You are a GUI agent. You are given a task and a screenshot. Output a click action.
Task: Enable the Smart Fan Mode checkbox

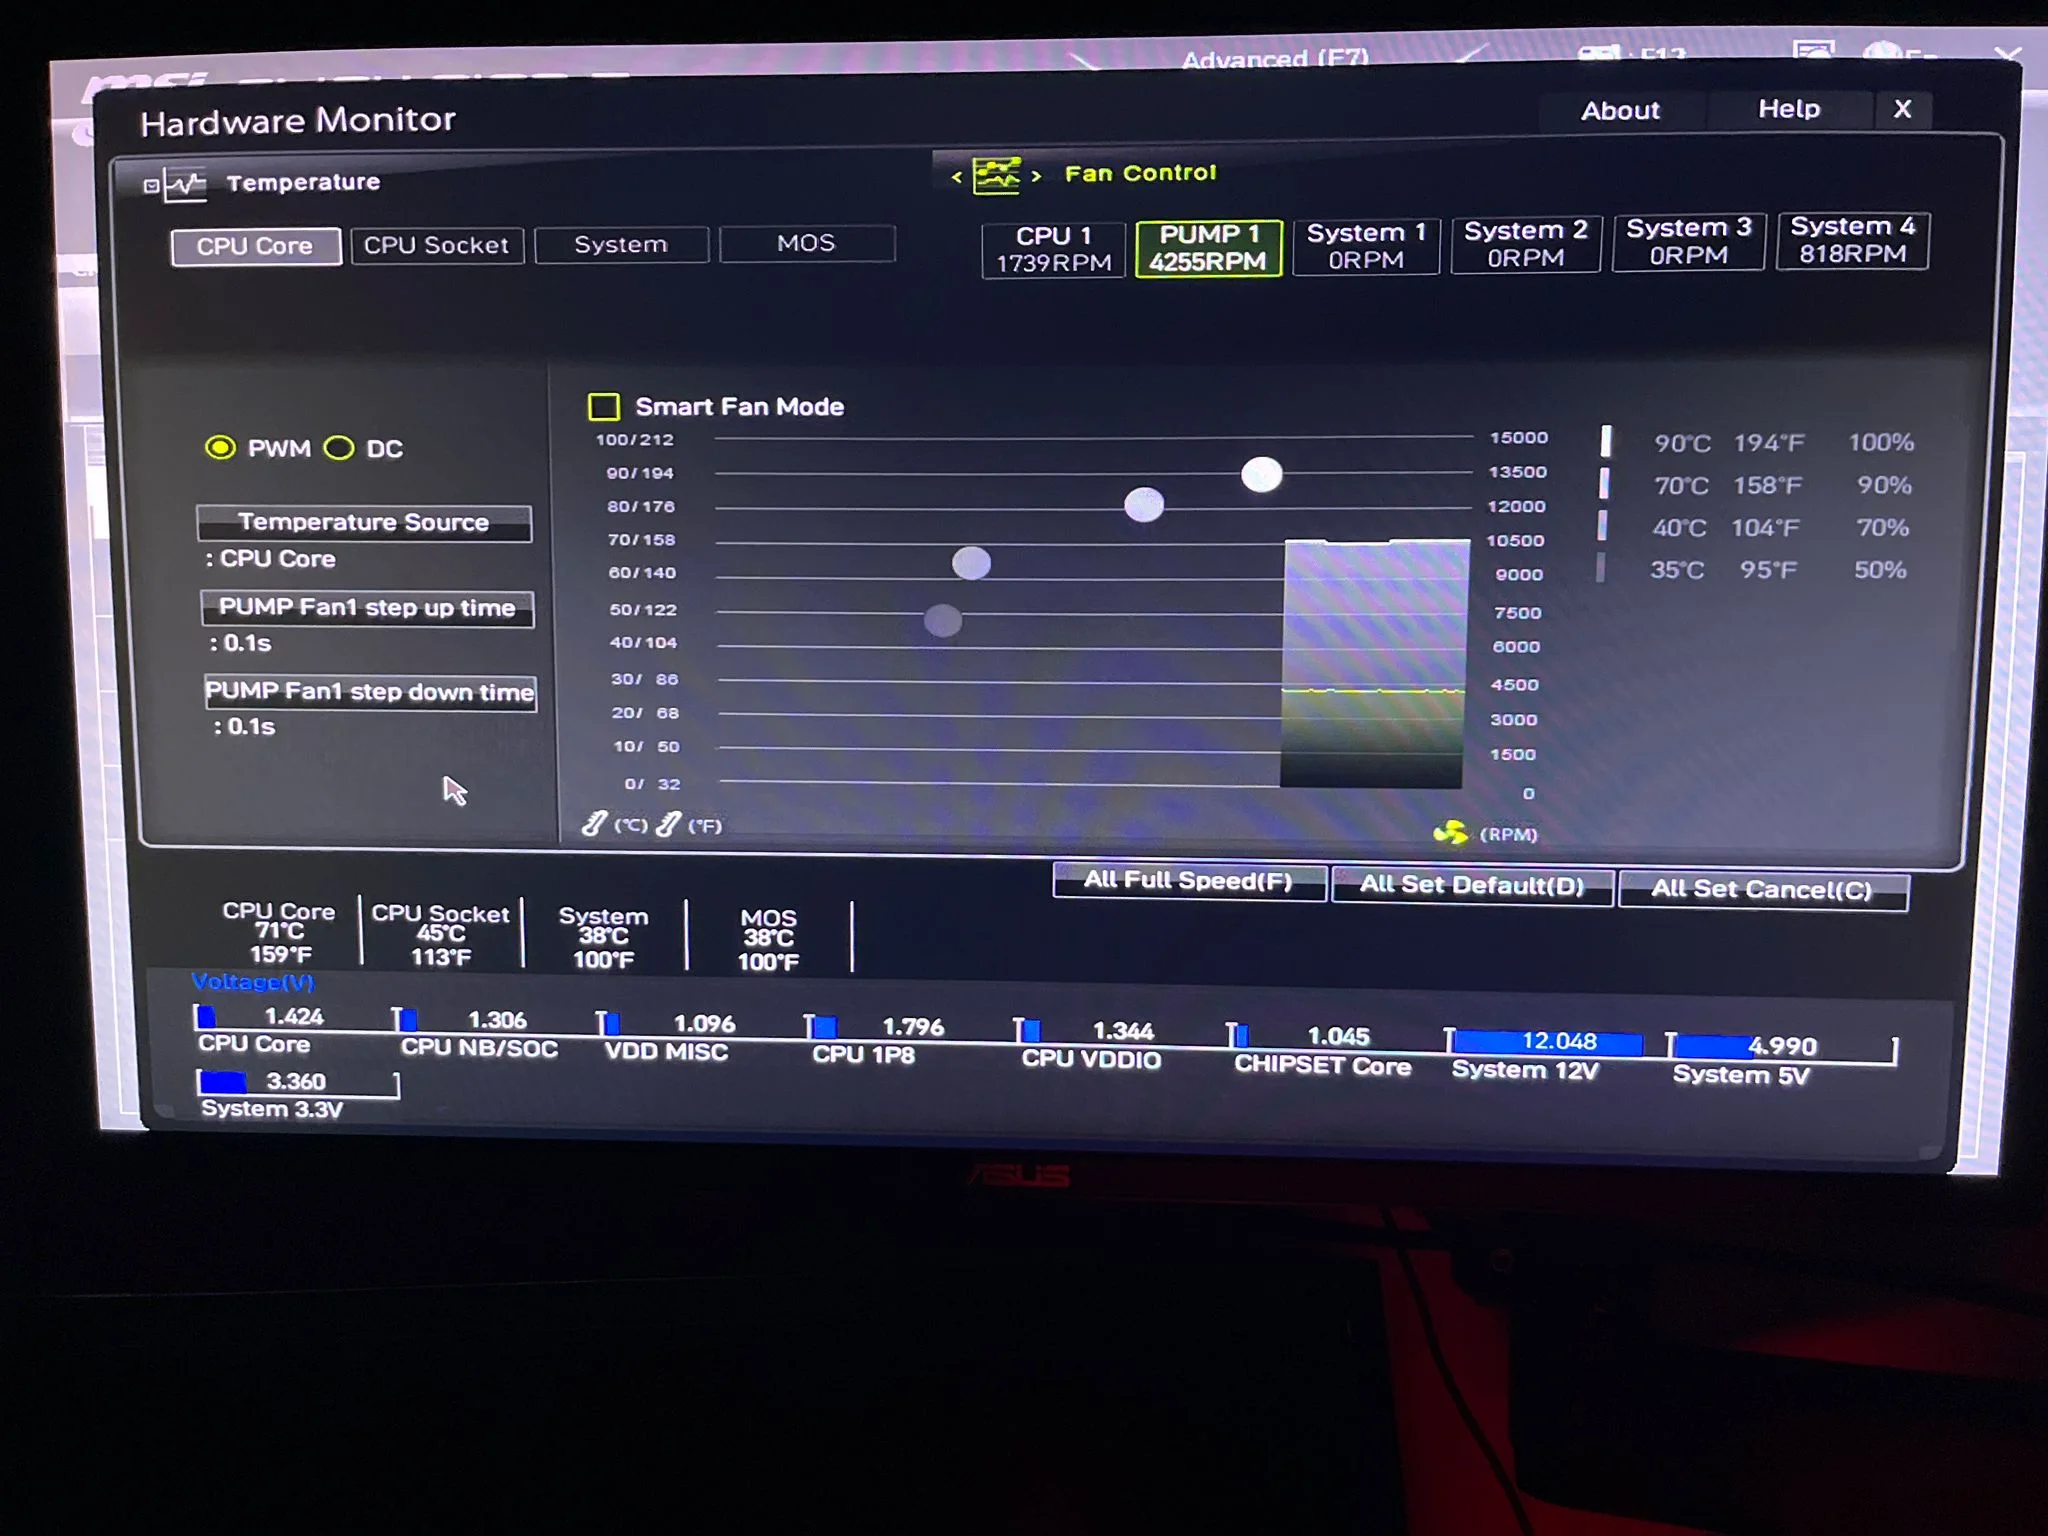(x=603, y=407)
